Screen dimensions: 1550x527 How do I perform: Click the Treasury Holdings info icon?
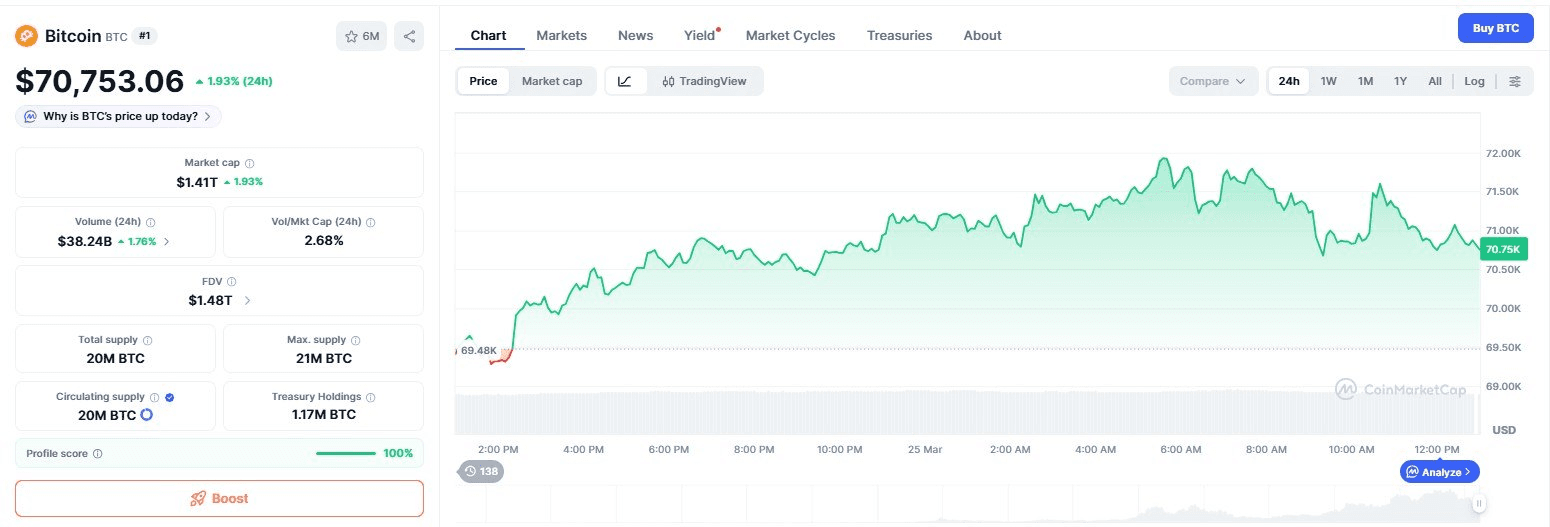tap(371, 397)
